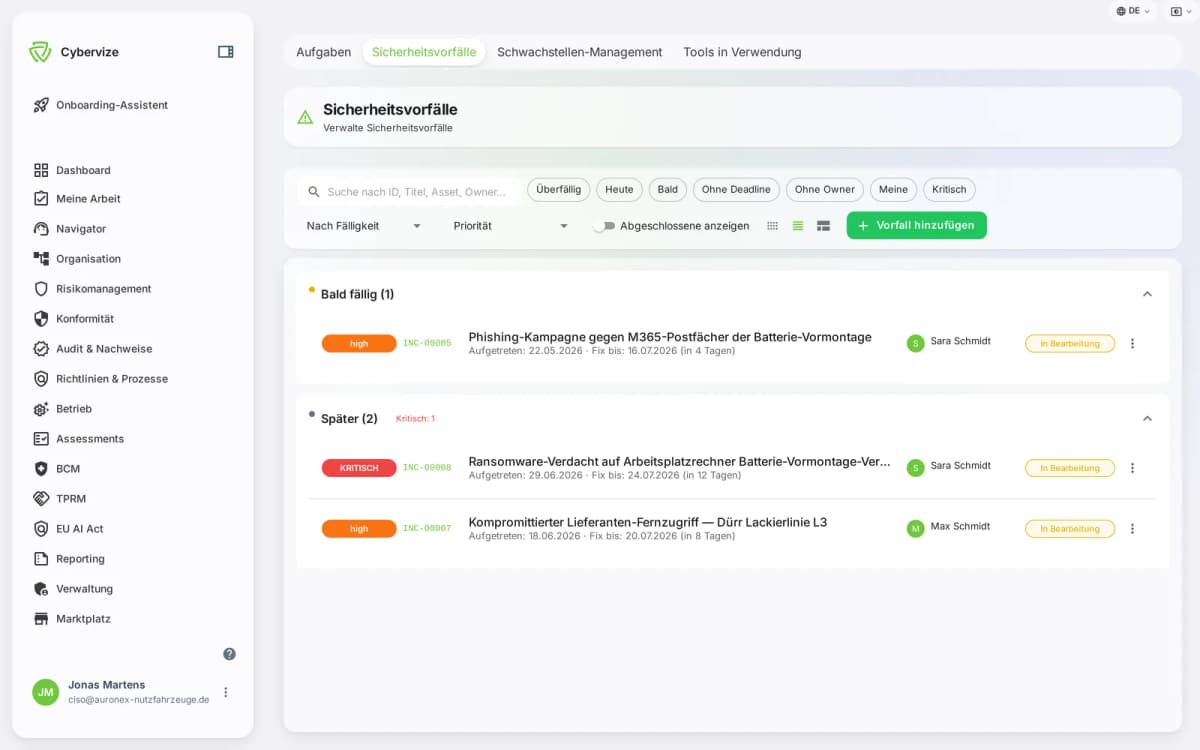Collapse the sidebar panel icon

226,52
